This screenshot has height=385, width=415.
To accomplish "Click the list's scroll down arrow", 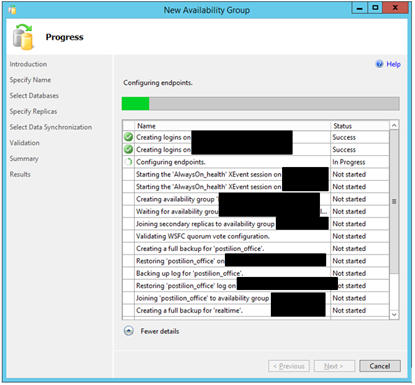I will coord(394,314).
